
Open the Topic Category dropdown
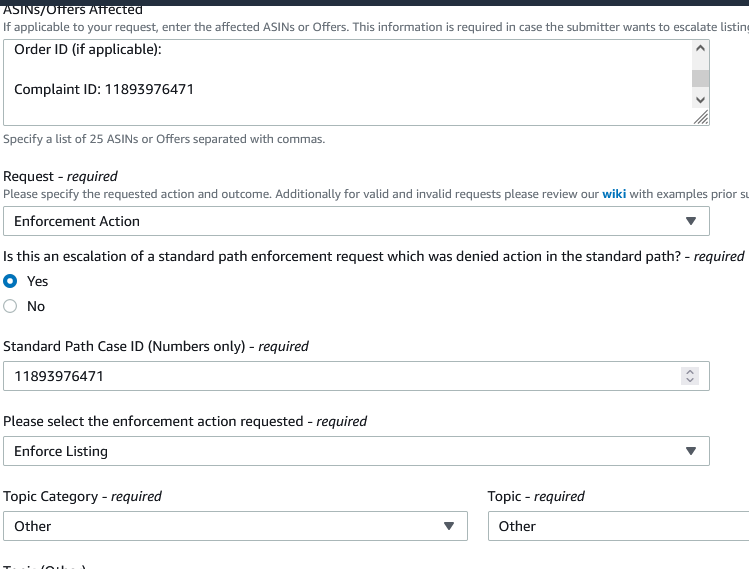(x=235, y=526)
